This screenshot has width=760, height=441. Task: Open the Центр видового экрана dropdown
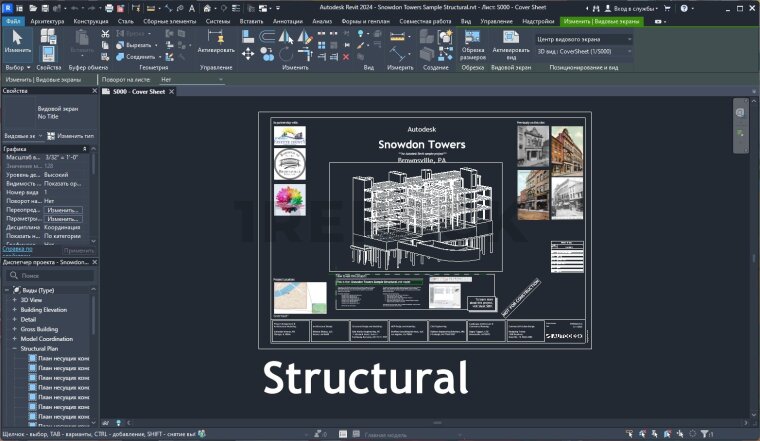point(584,39)
